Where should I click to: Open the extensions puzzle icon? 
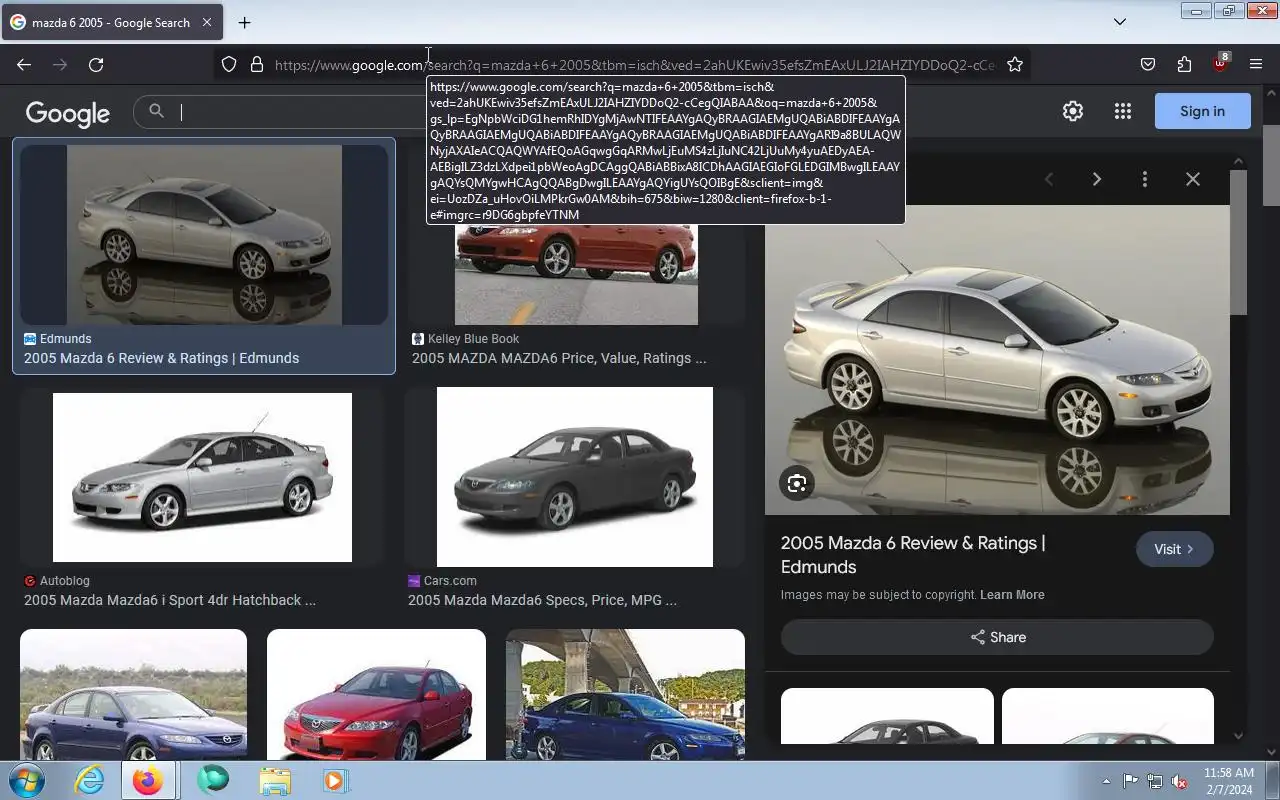point(1184,64)
